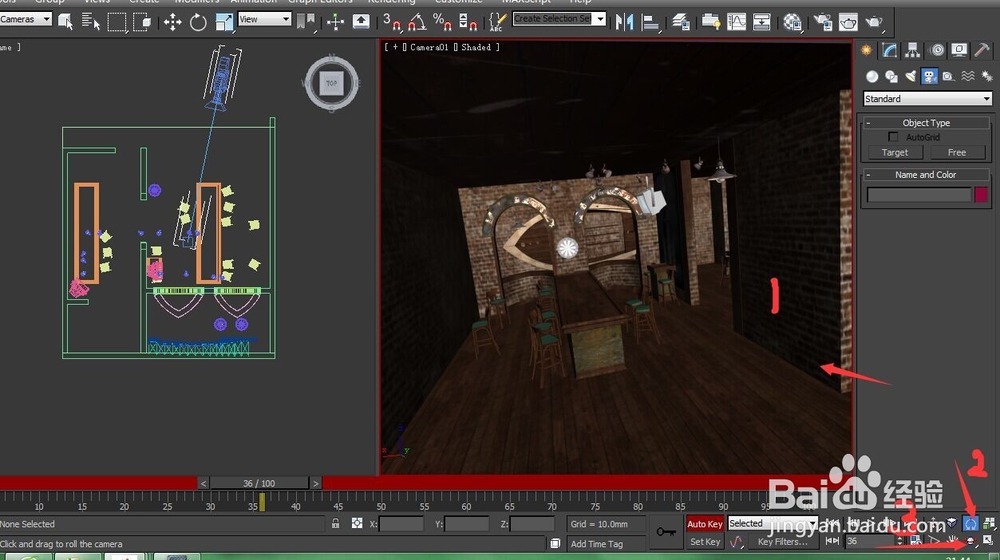Switch to Modify command panel tab
The image size is (1000, 560).
point(890,50)
